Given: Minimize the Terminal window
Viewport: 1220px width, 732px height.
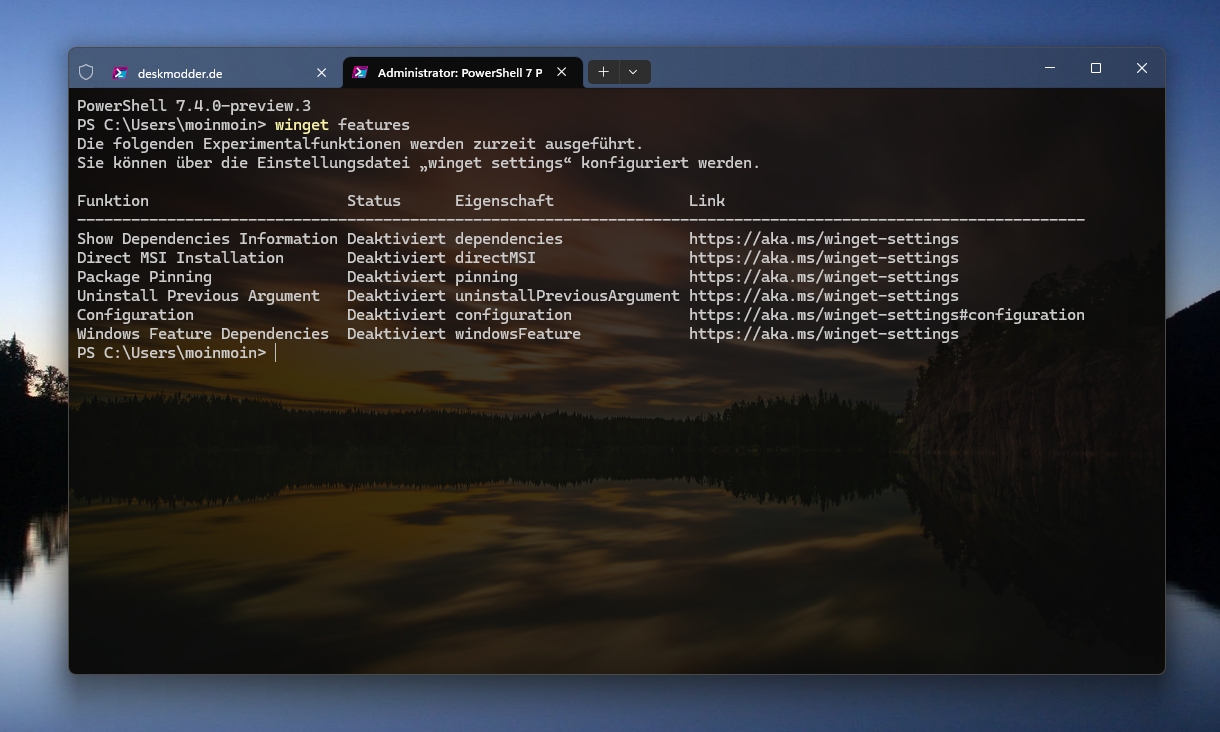Looking at the screenshot, I should click(1050, 68).
